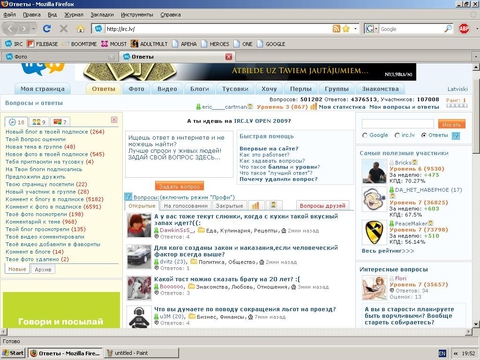Reload the page with the refresh icon

47,29
